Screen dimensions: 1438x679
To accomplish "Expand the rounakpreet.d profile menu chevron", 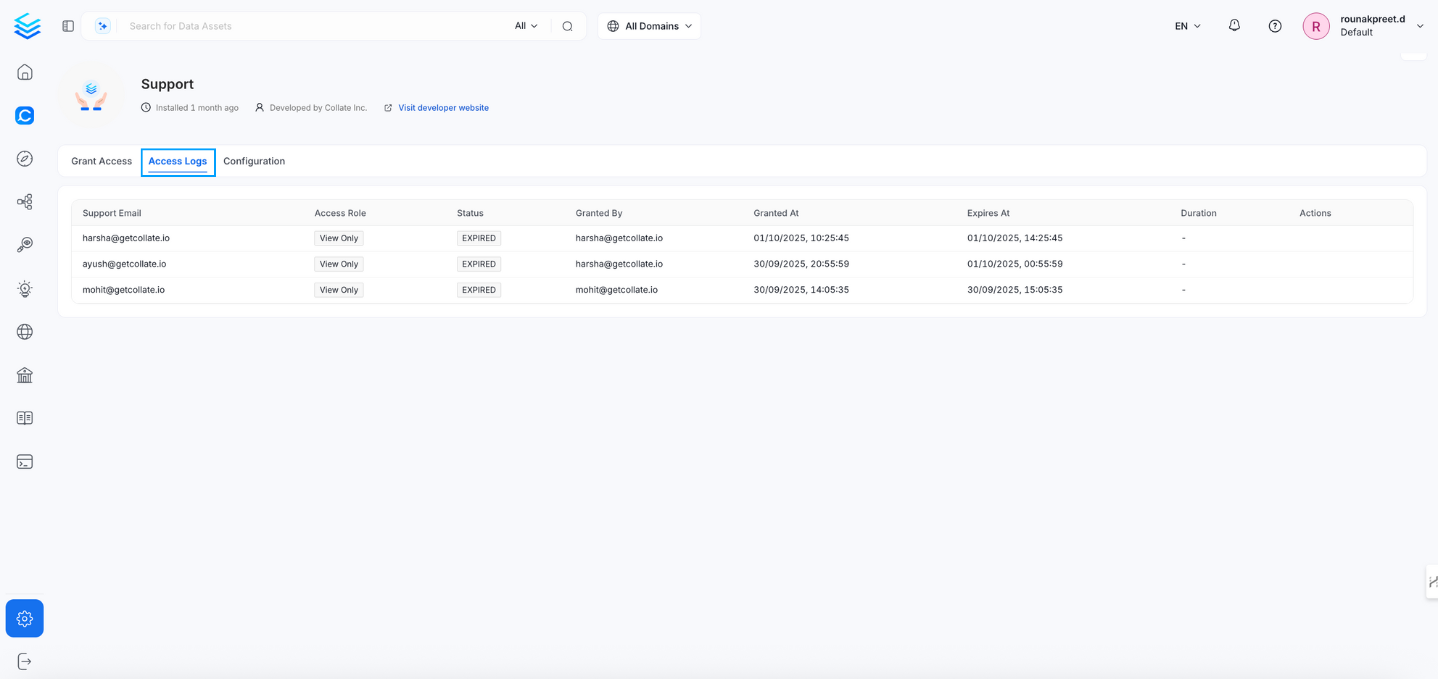I will point(1420,26).
